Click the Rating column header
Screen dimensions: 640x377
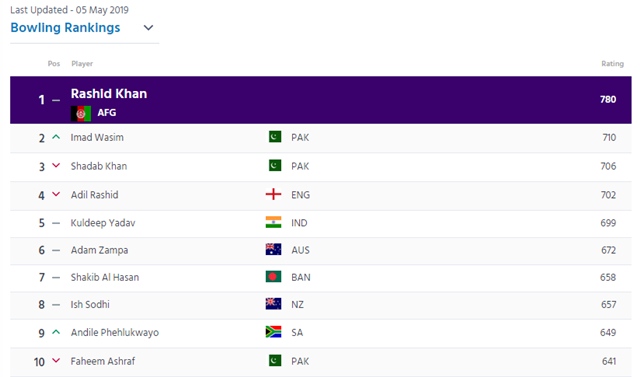[x=612, y=64]
